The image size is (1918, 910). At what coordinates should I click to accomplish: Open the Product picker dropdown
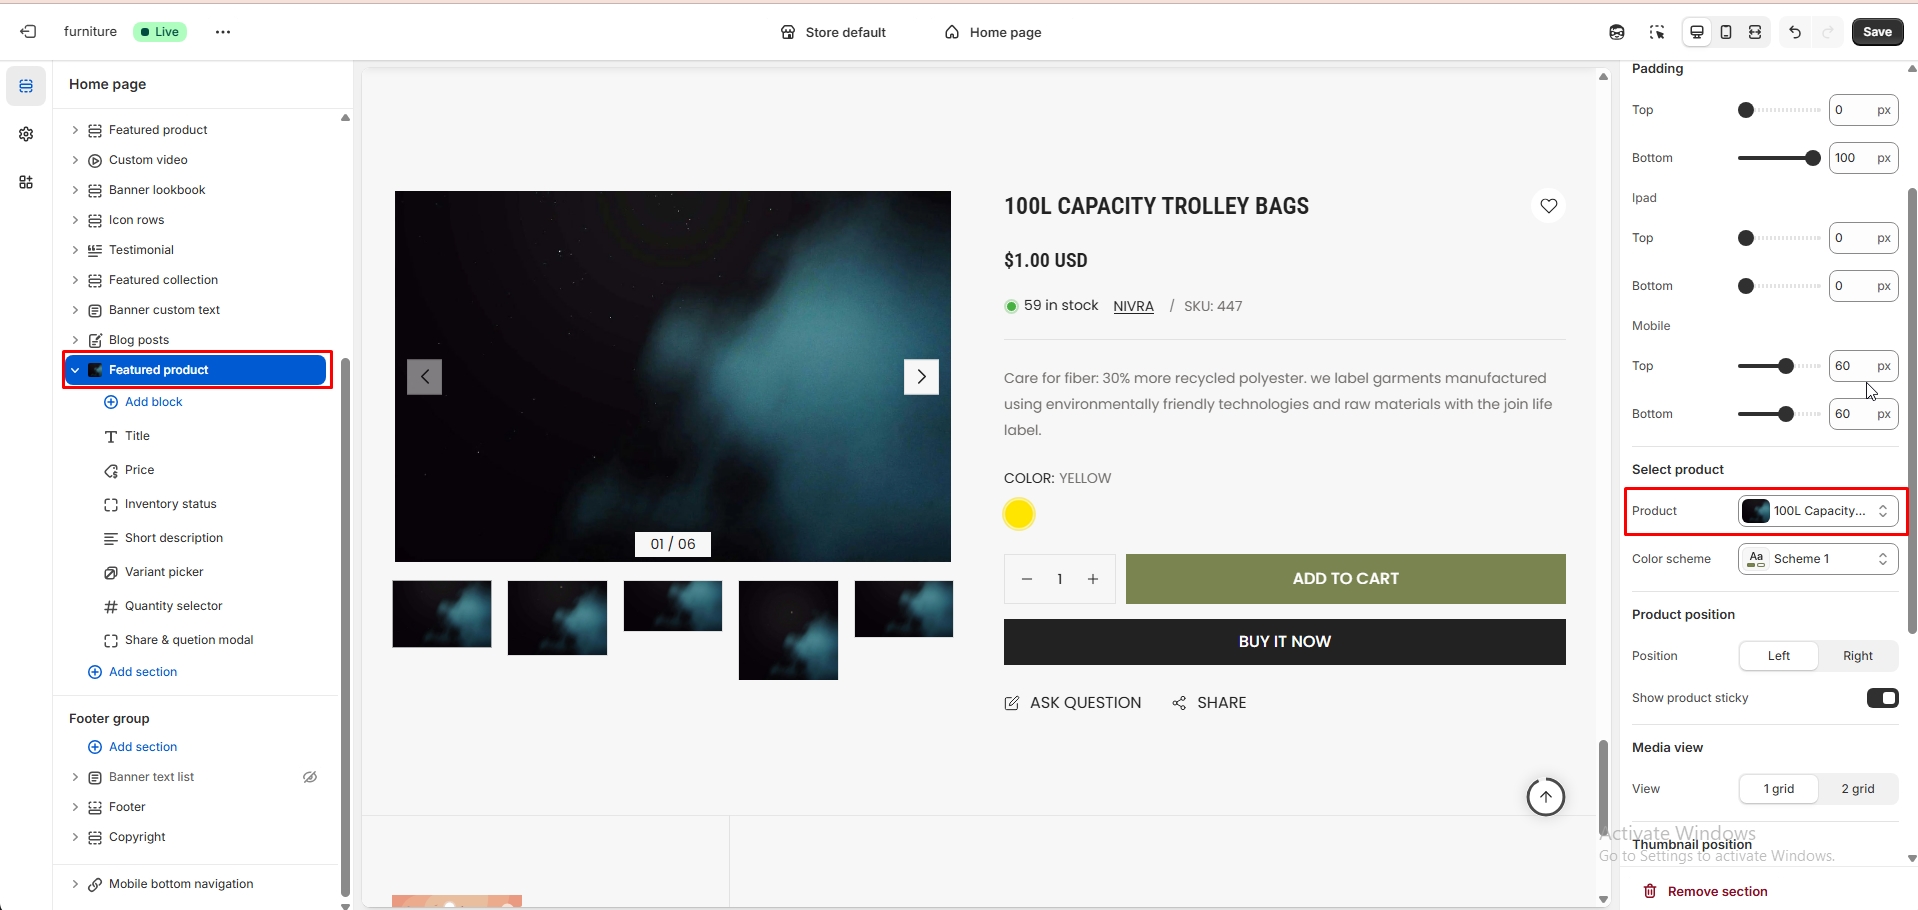pos(1817,511)
